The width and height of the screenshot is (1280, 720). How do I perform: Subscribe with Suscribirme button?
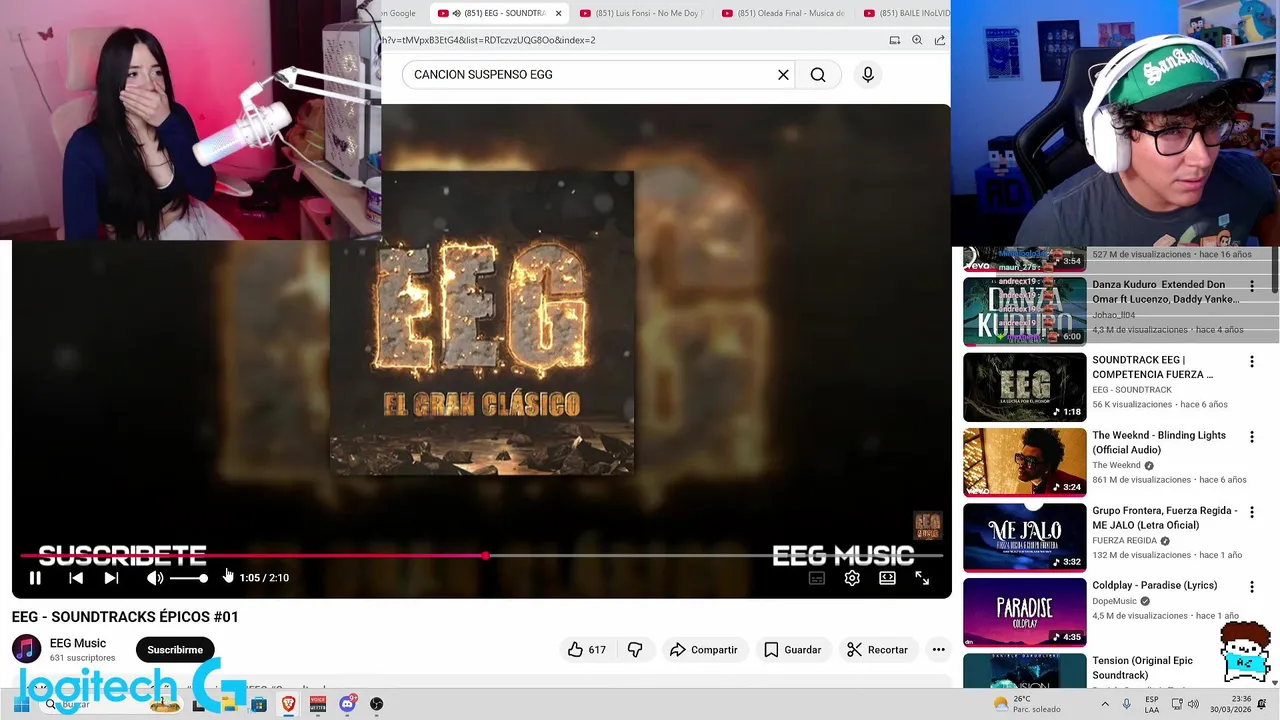175,650
